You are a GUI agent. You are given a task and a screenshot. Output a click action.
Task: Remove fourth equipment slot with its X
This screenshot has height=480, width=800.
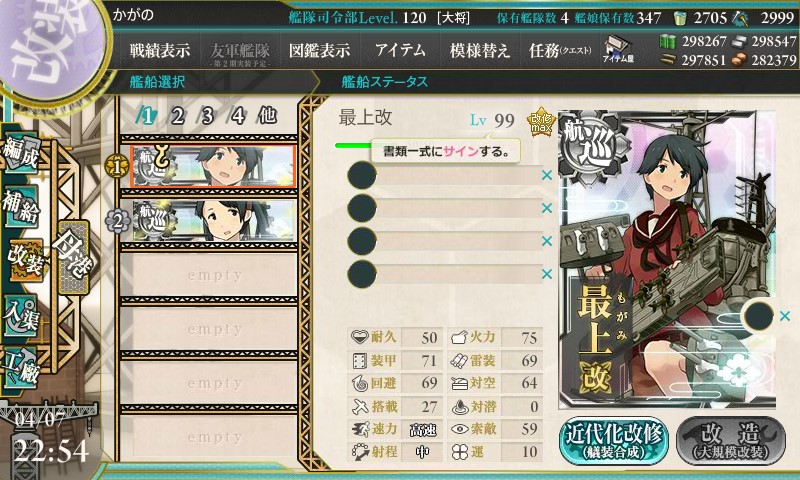pyautogui.click(x=547, y=274)
